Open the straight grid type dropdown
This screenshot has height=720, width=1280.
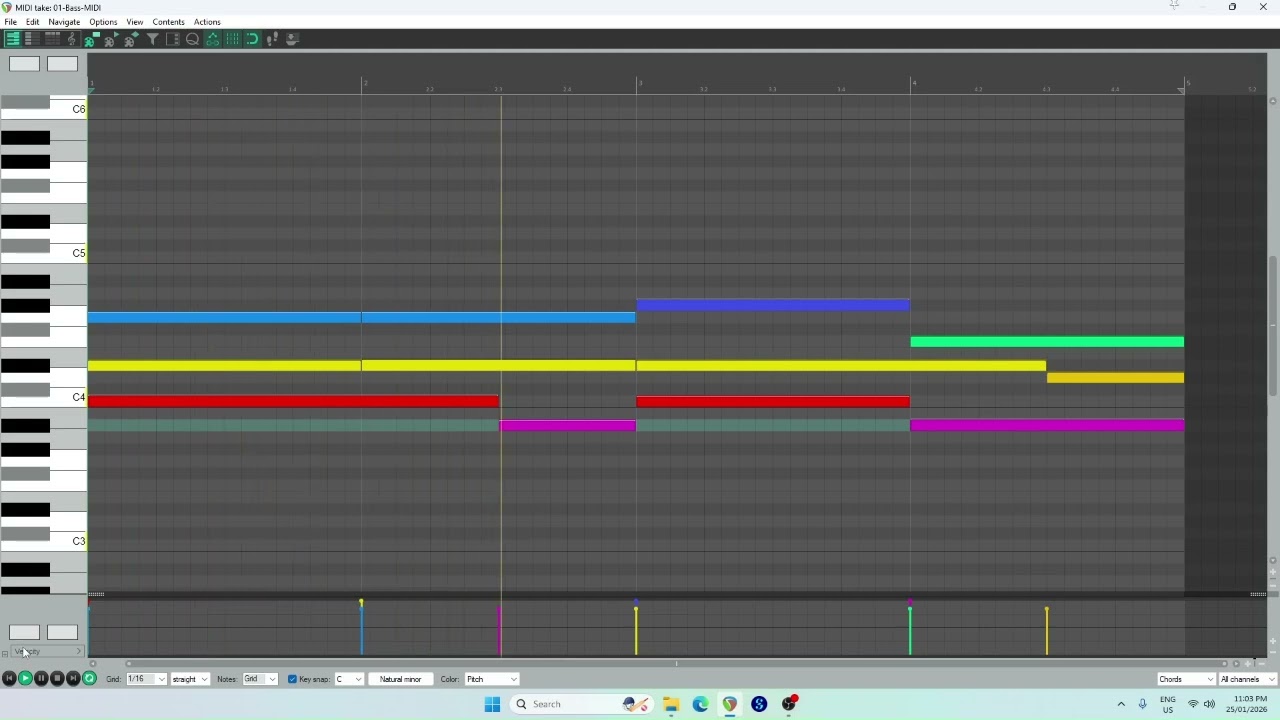pyautogui.click(x=189, y=679)
